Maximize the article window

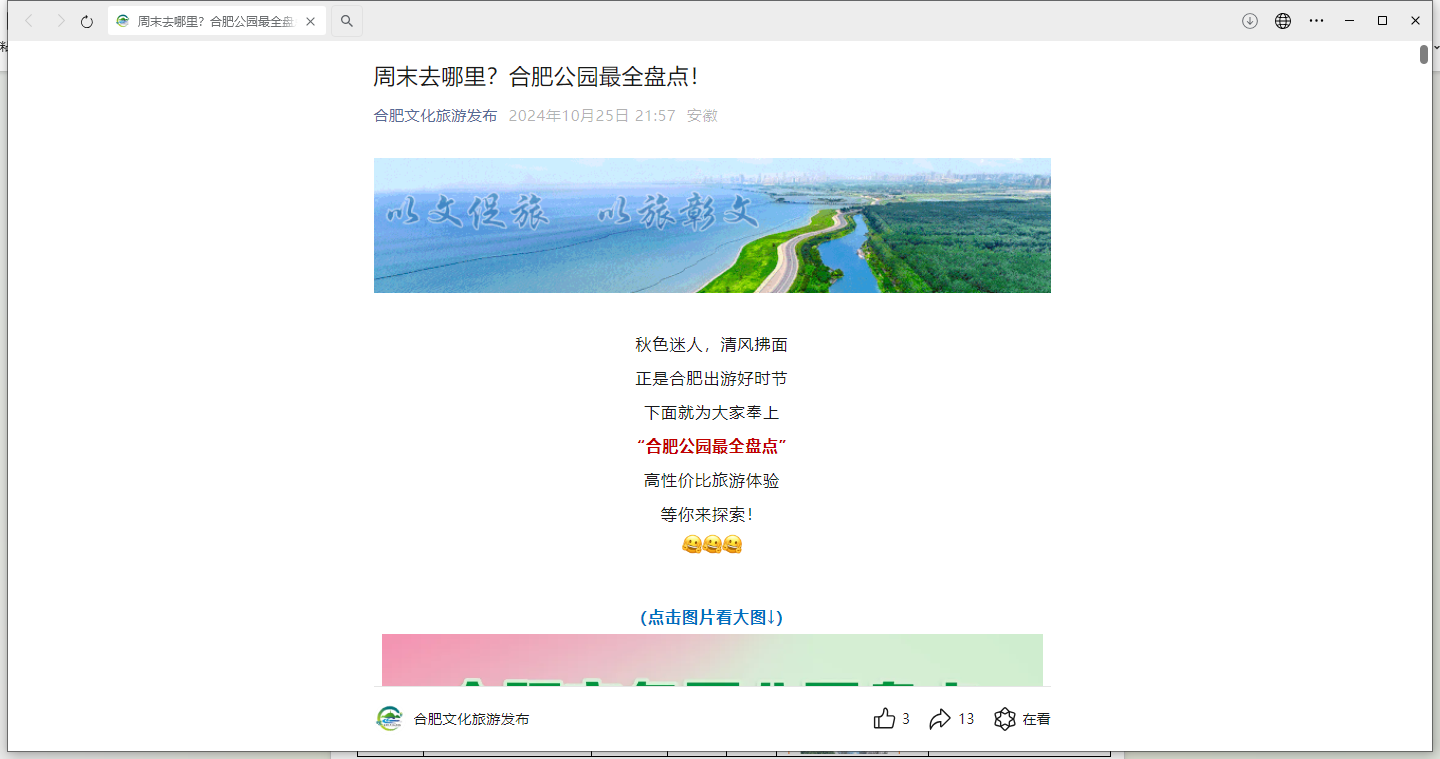point(1382,21)
